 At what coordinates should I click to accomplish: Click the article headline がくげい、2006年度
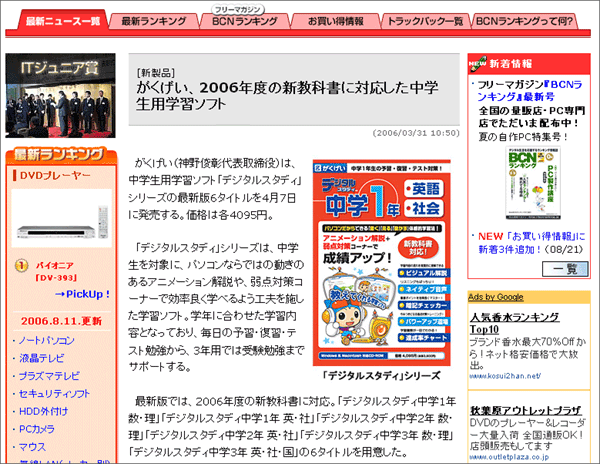coord(287,96)
